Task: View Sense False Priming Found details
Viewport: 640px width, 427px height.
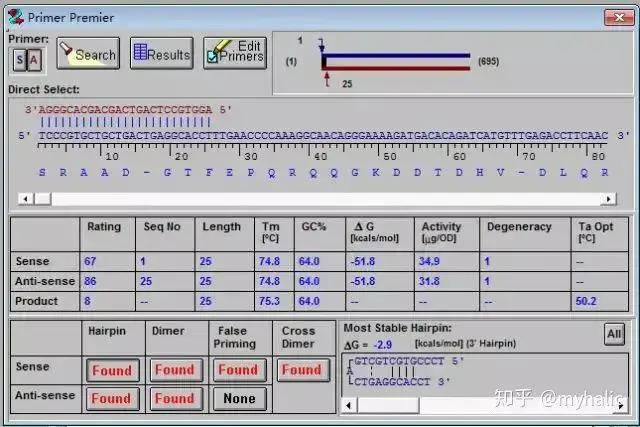Action: click(238, 370)
